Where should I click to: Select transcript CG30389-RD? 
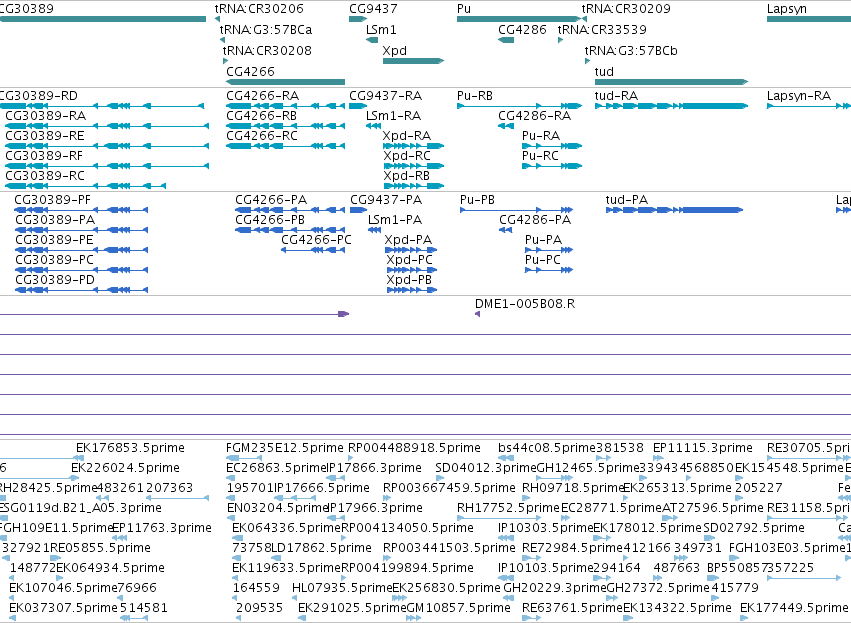[x=39, y=96]
